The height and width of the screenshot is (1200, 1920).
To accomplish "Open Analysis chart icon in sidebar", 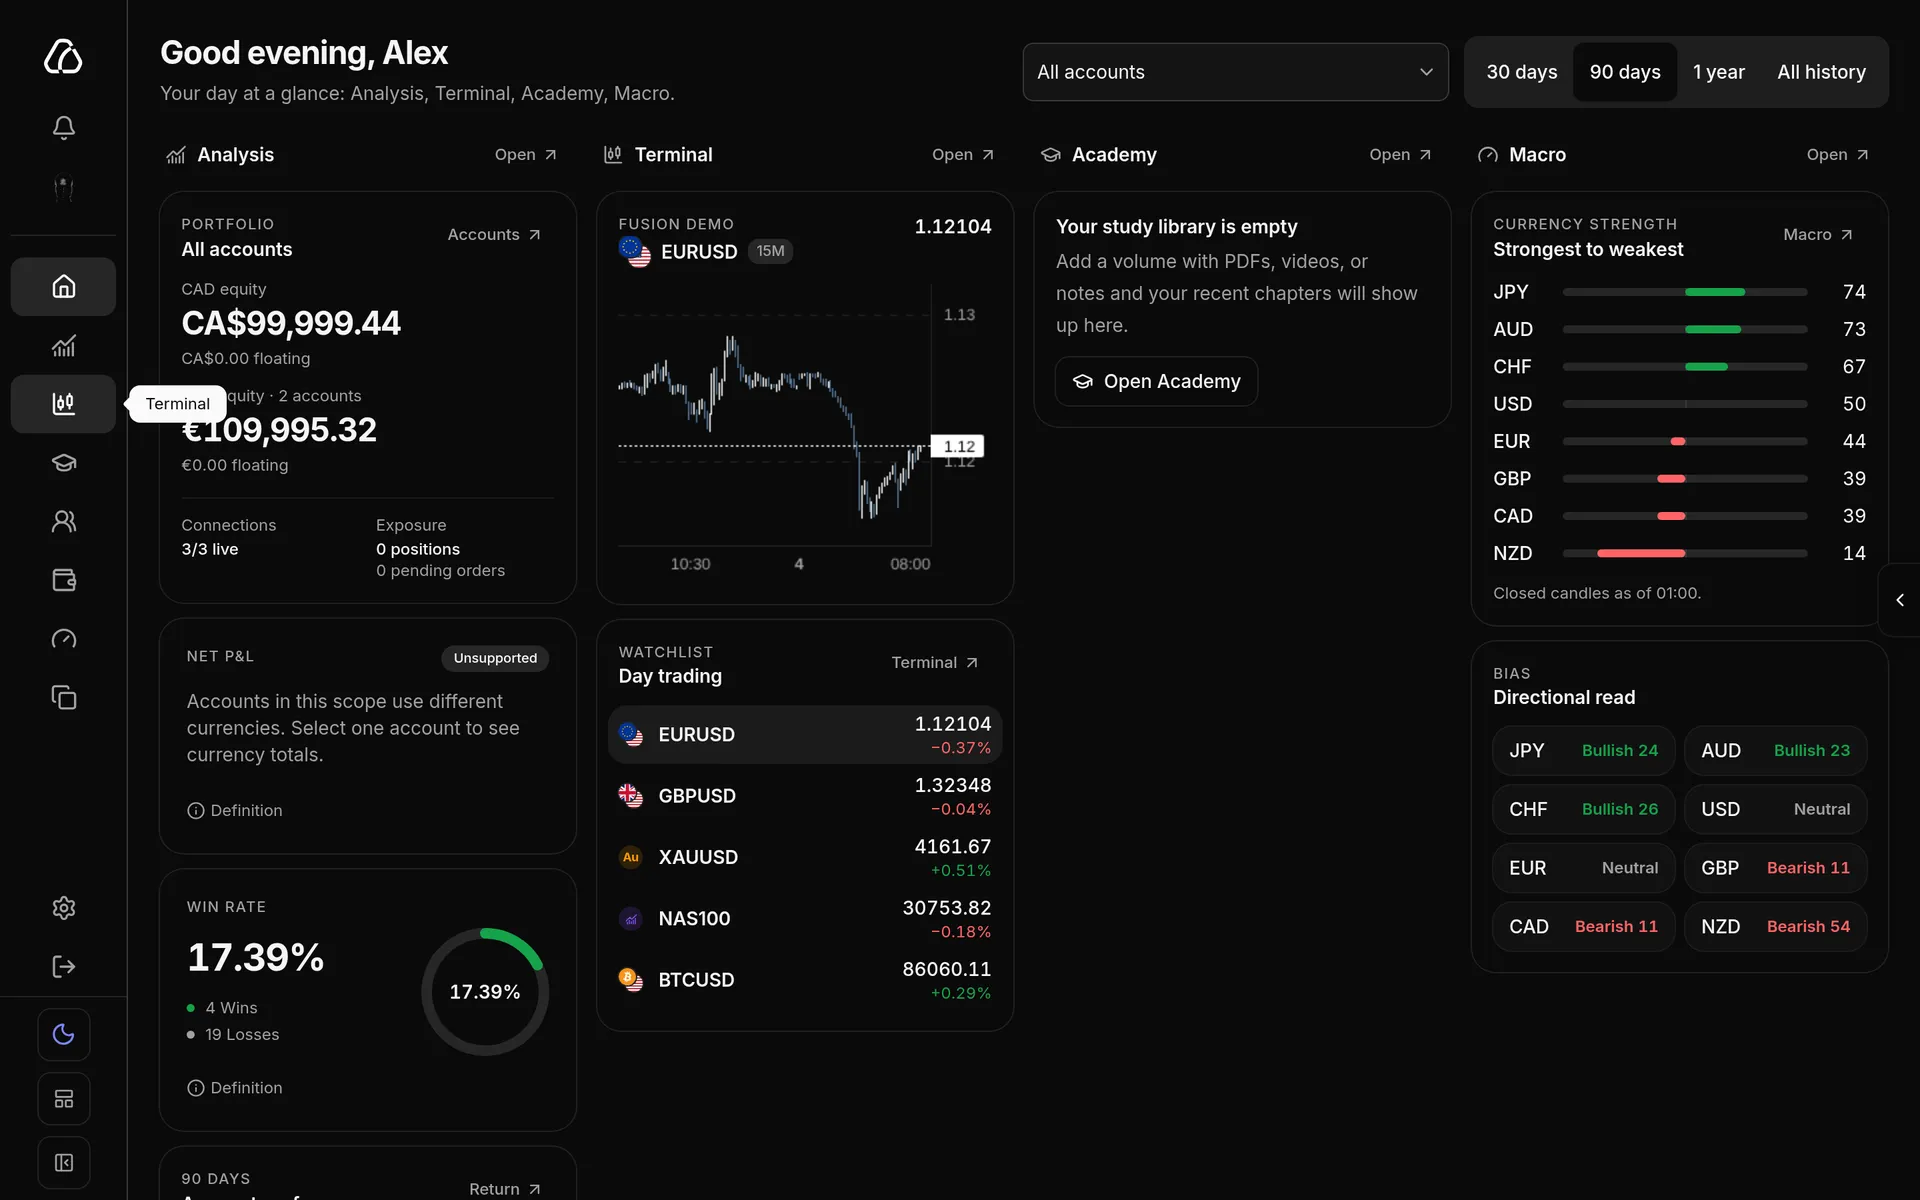I will coord(63,346).
